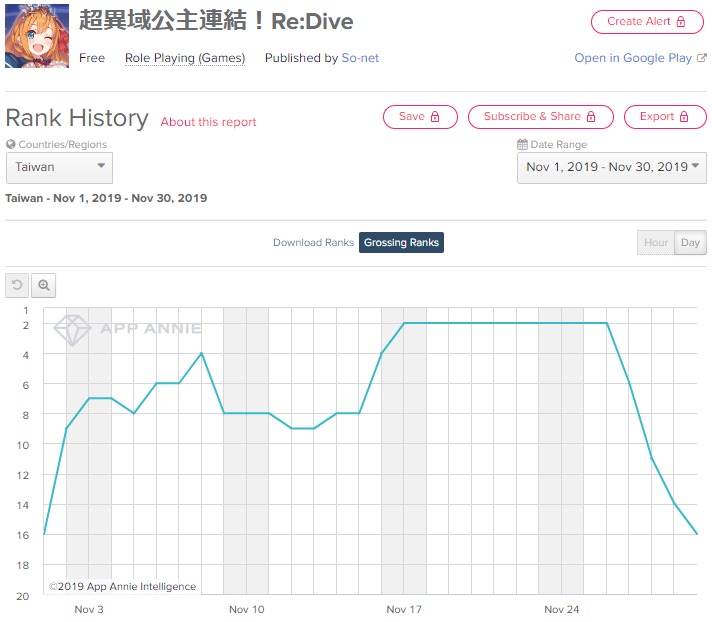Click the globe icon beside Countries/Regions
This screenshot has width=712, height=622.
pyautogui.click(x=11, y=144)
